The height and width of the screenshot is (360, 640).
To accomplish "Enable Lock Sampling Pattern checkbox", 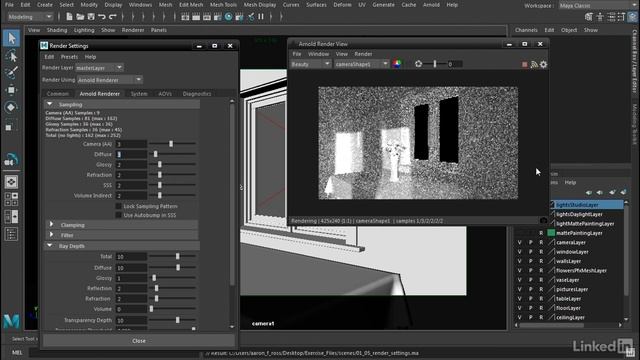I will point(118,206).
